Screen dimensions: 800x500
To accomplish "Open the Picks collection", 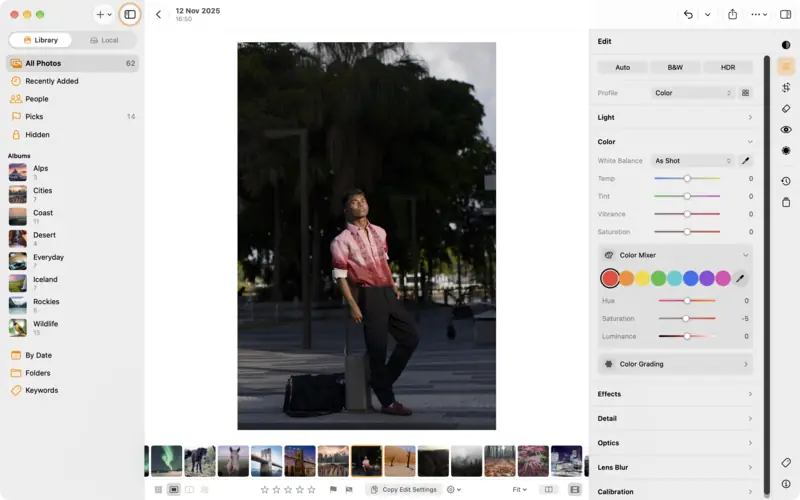I will (x=72, y=117).
